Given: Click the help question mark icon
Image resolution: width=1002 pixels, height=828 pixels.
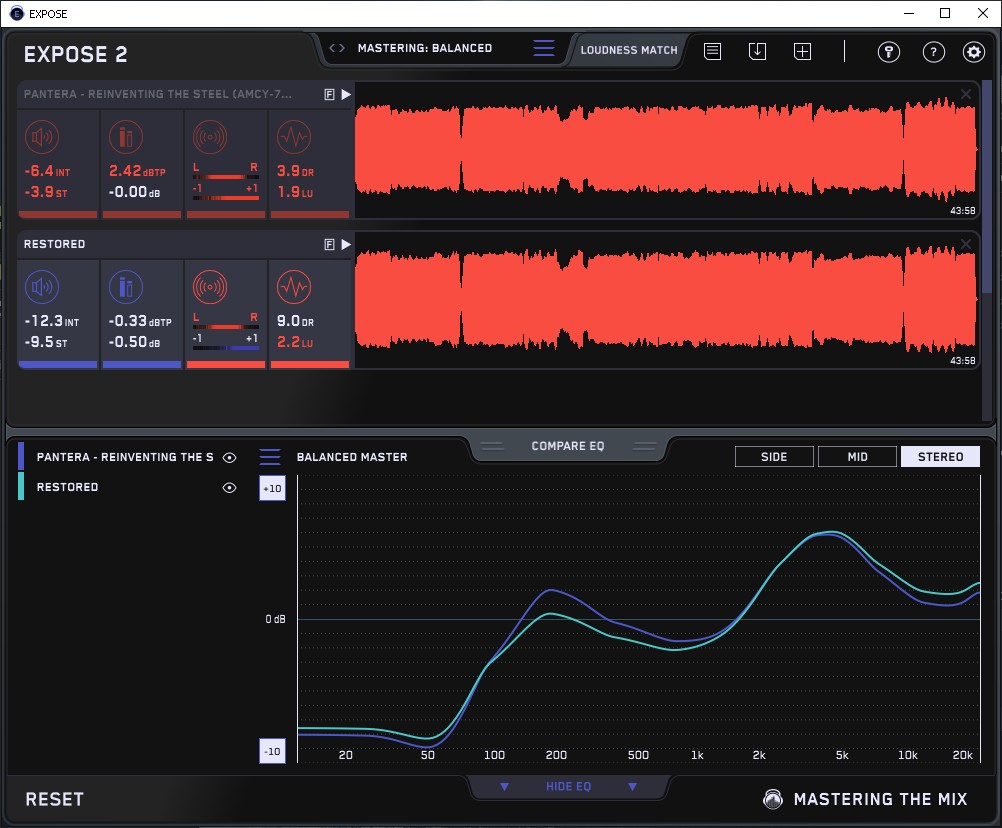Looking at the screenshot, I should point(933,52).
